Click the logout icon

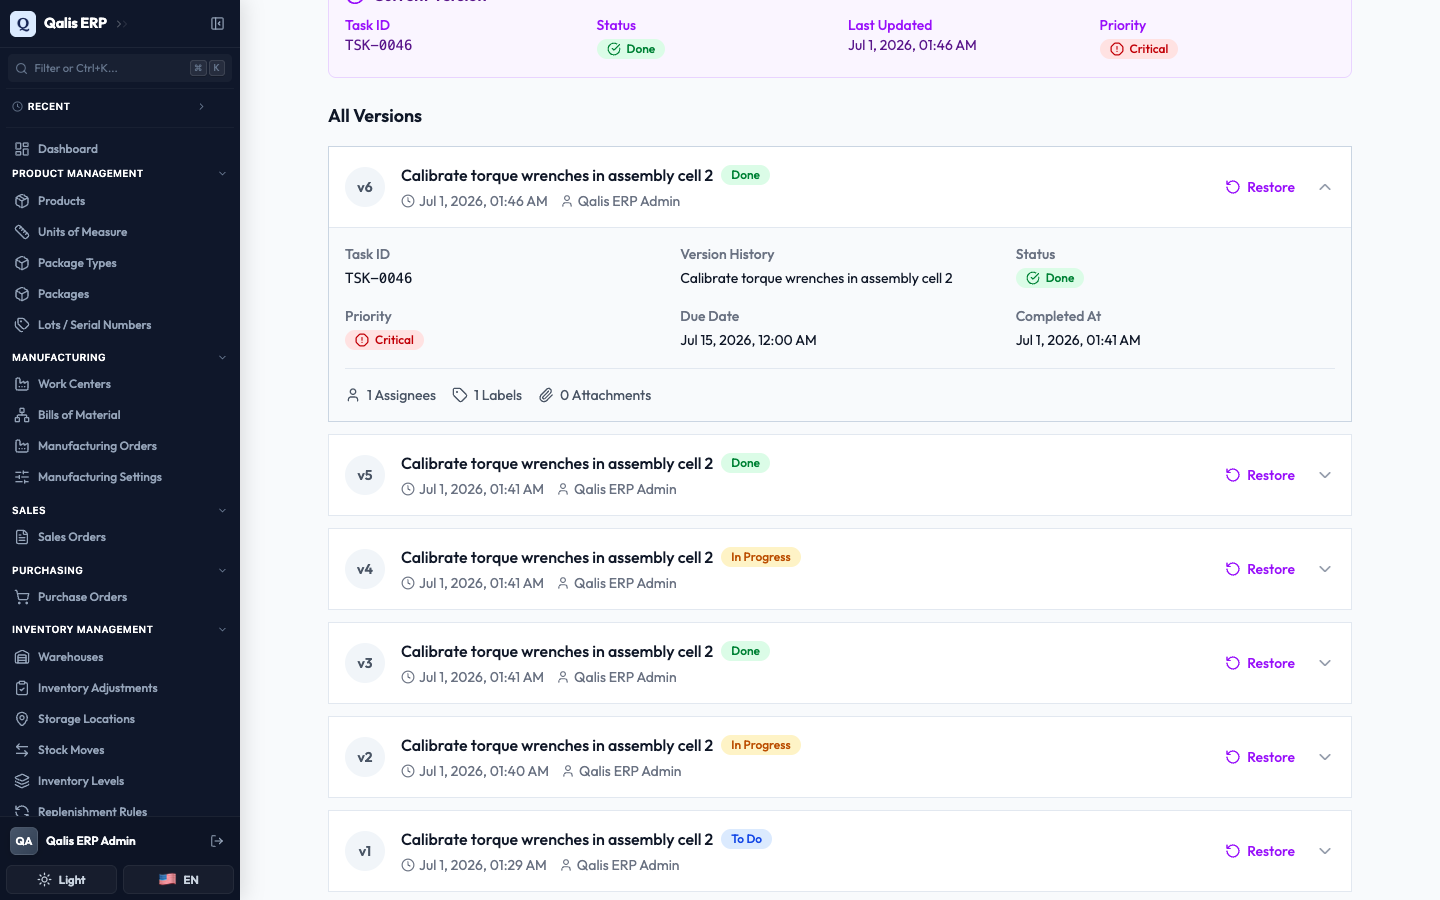pos(217,841)
